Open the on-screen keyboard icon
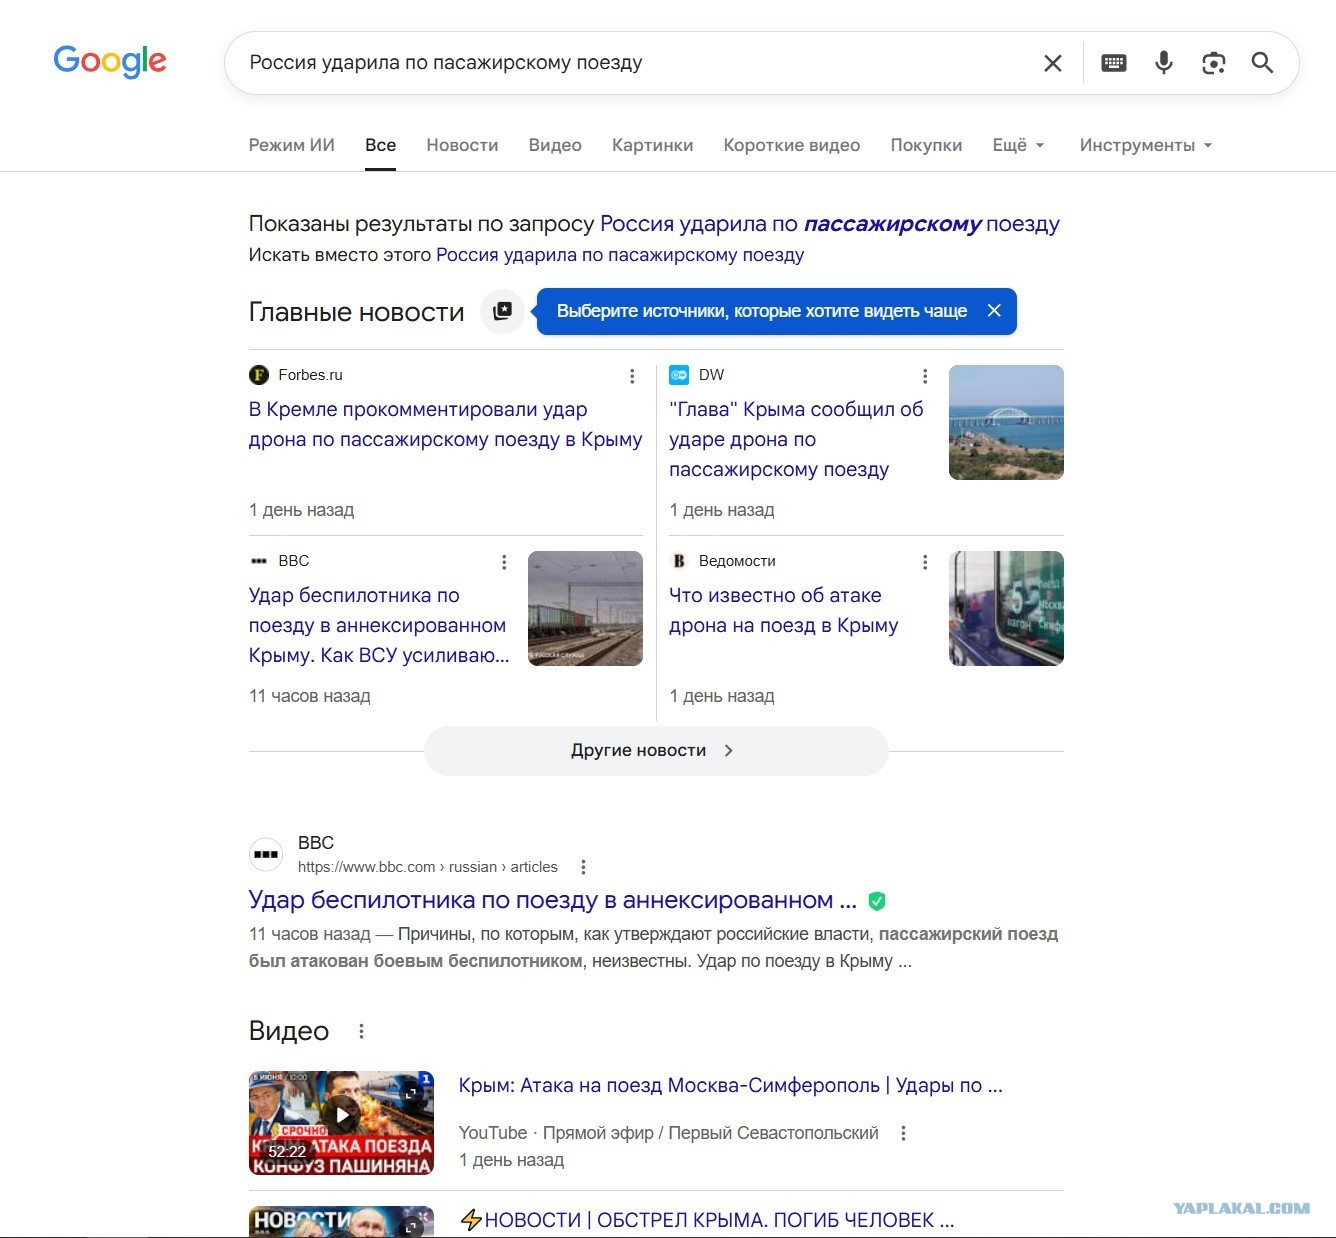This screenshot has width=1336, height=1238. coord(1113,63)
